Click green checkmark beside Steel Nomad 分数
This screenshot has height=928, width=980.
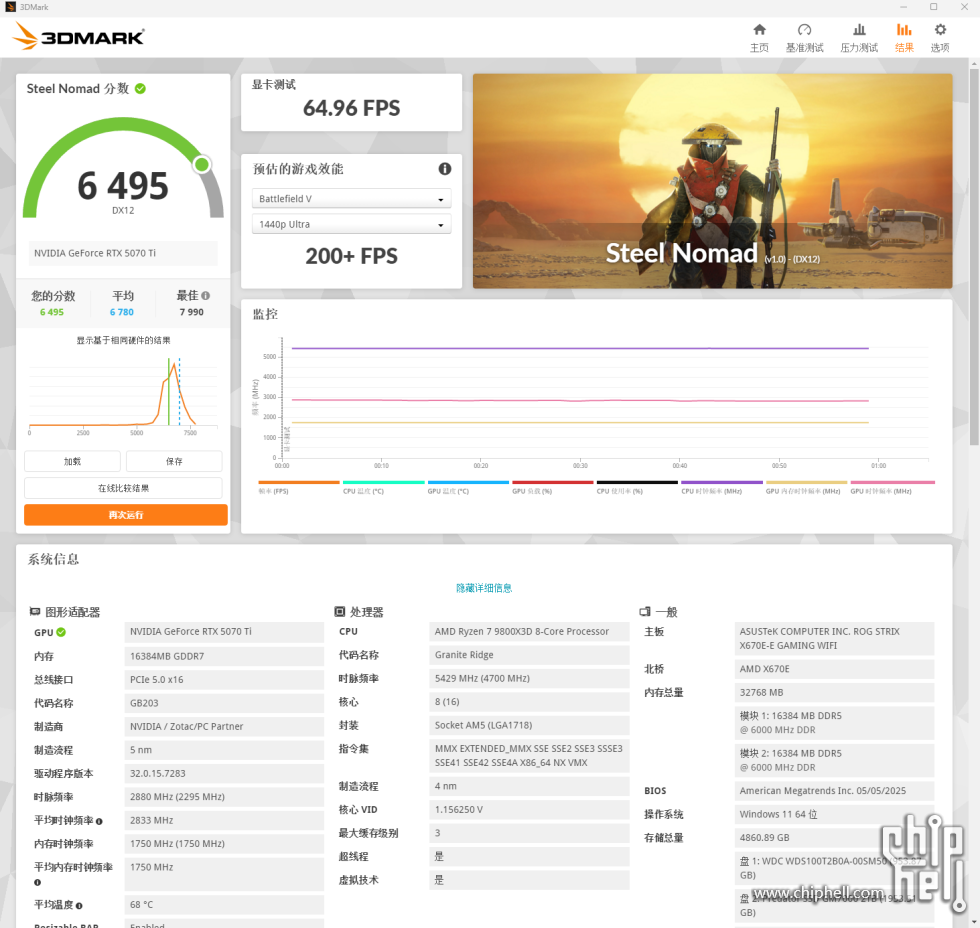pos(141,89)
